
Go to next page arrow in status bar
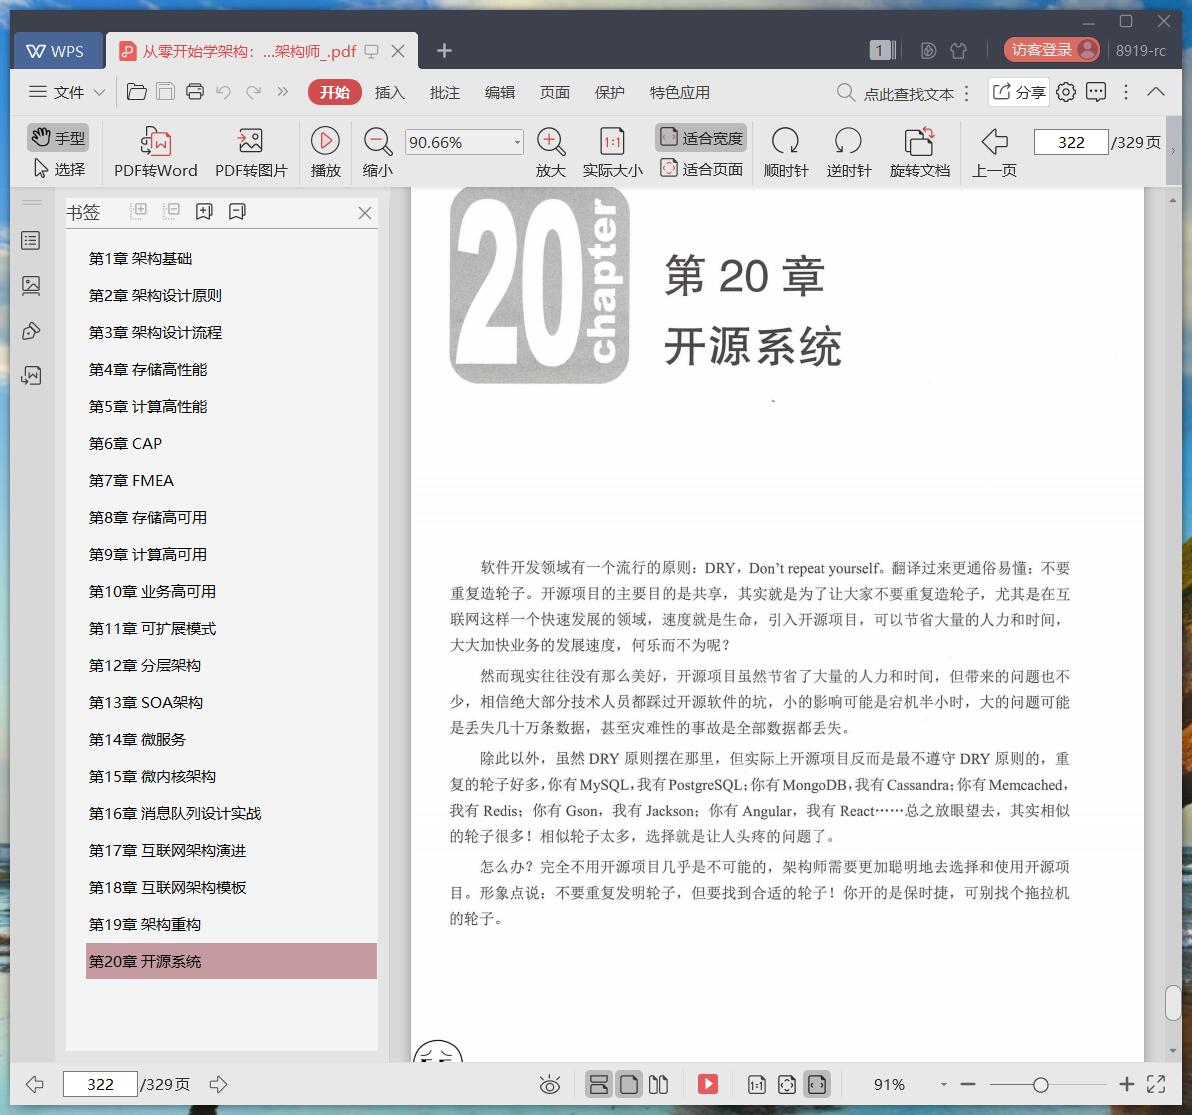[218, 1084]
